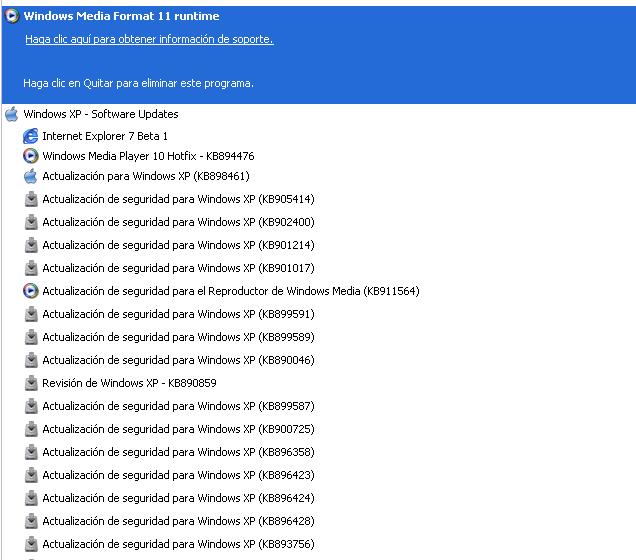Click the icon for update KB901214
The height and width of the screenshot is (560, 636).
click(x=31, y=245)
